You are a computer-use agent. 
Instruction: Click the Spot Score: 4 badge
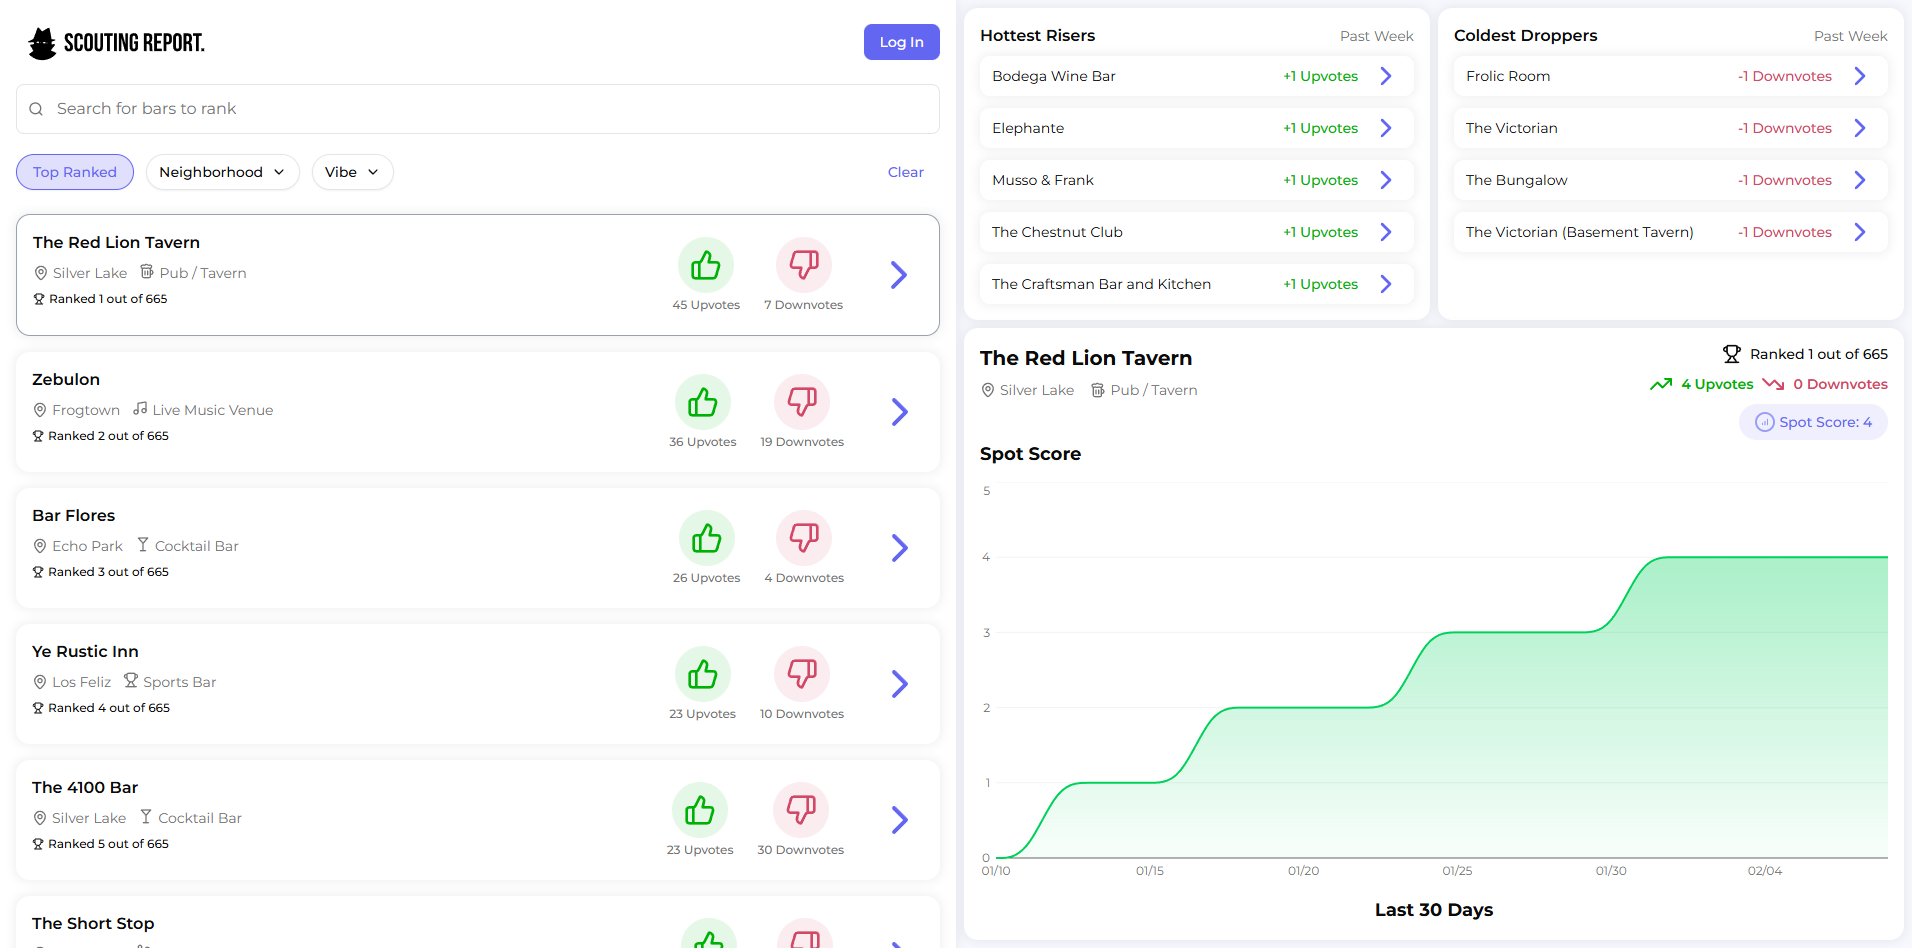click(x=1813, y=422)
